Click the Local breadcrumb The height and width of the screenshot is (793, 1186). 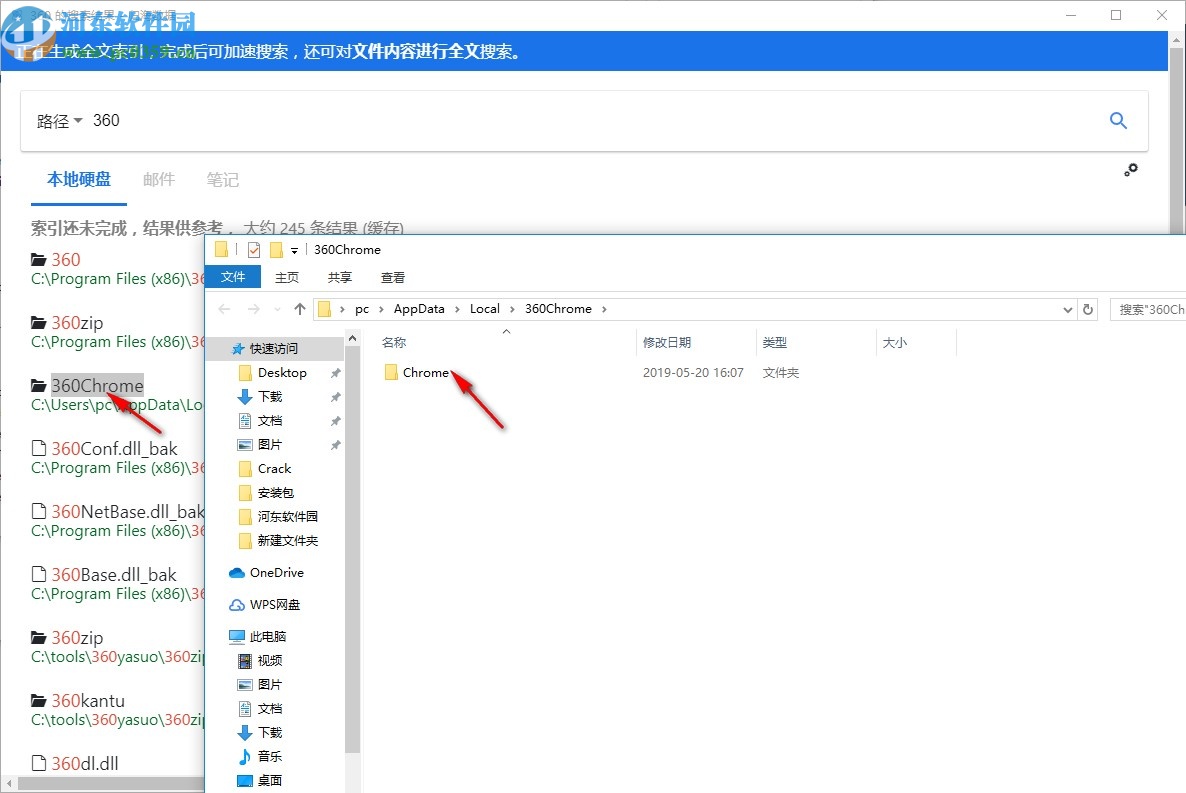click(485, 309)
